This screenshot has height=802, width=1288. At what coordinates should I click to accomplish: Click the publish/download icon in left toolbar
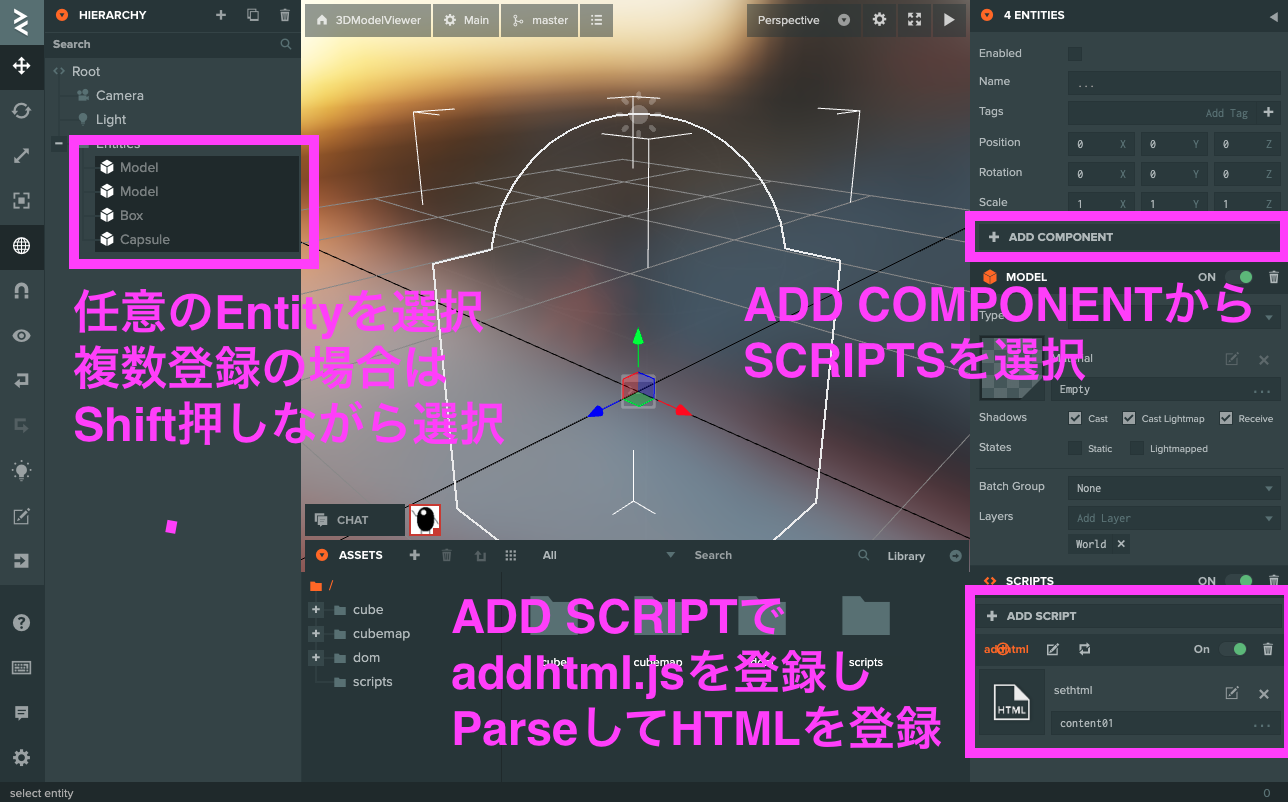pos(21,561)
